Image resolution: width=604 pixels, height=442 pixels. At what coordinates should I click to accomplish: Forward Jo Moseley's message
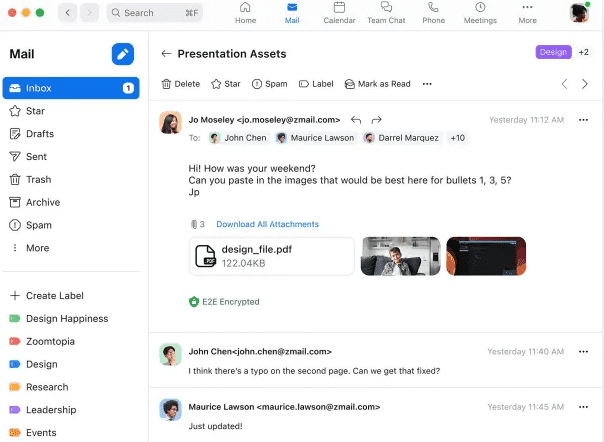pyautogui.click(x=376, y=120)
